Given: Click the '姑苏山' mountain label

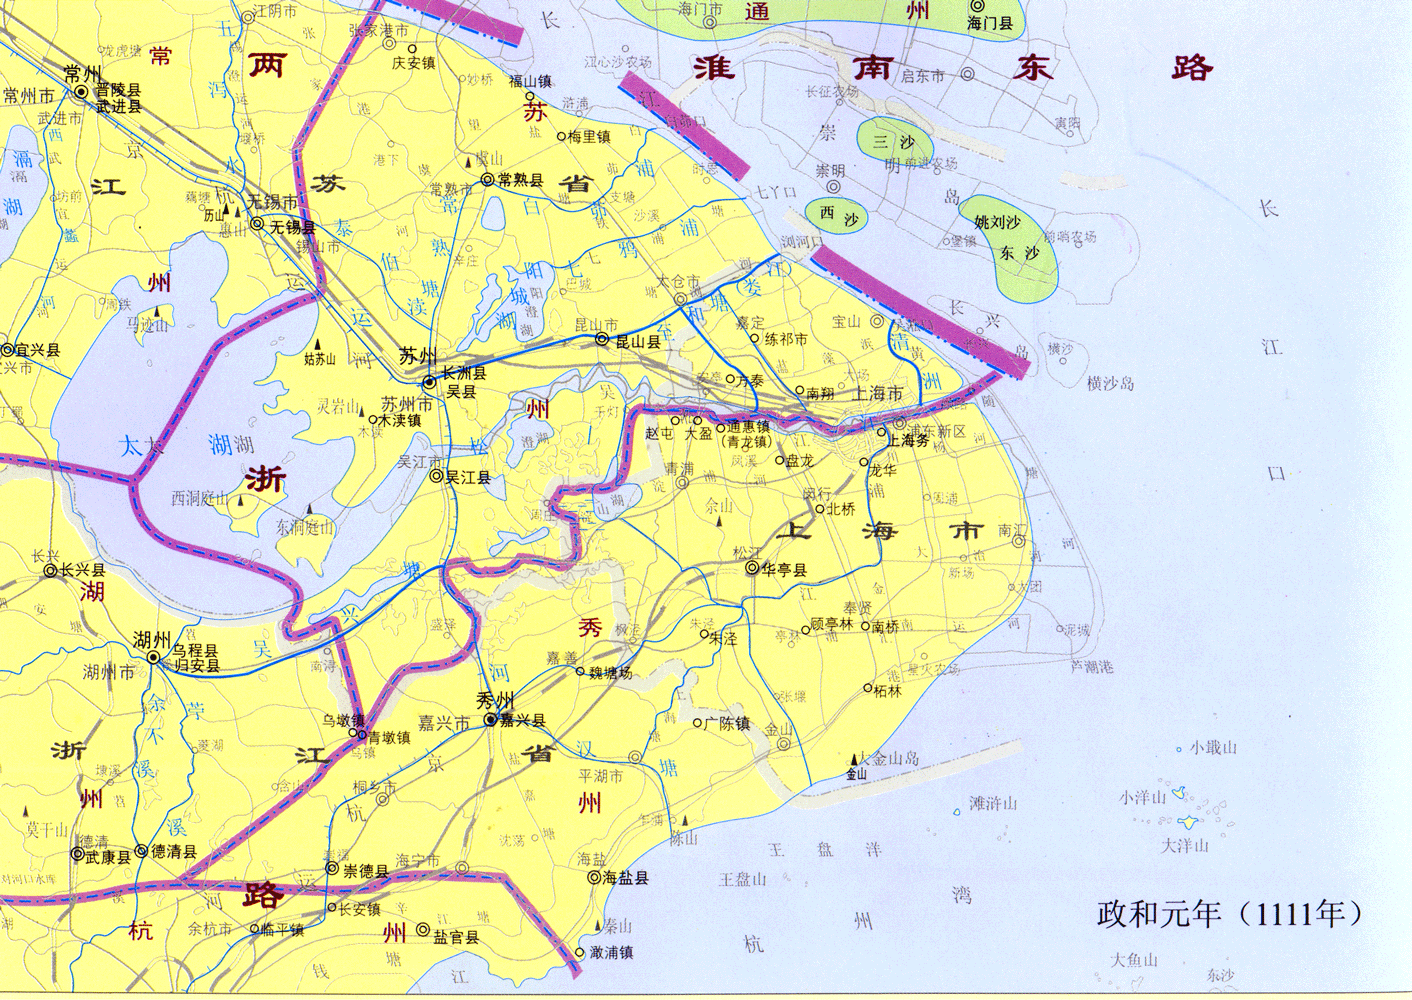Looking at the screenshot, I should coord(320,359).
